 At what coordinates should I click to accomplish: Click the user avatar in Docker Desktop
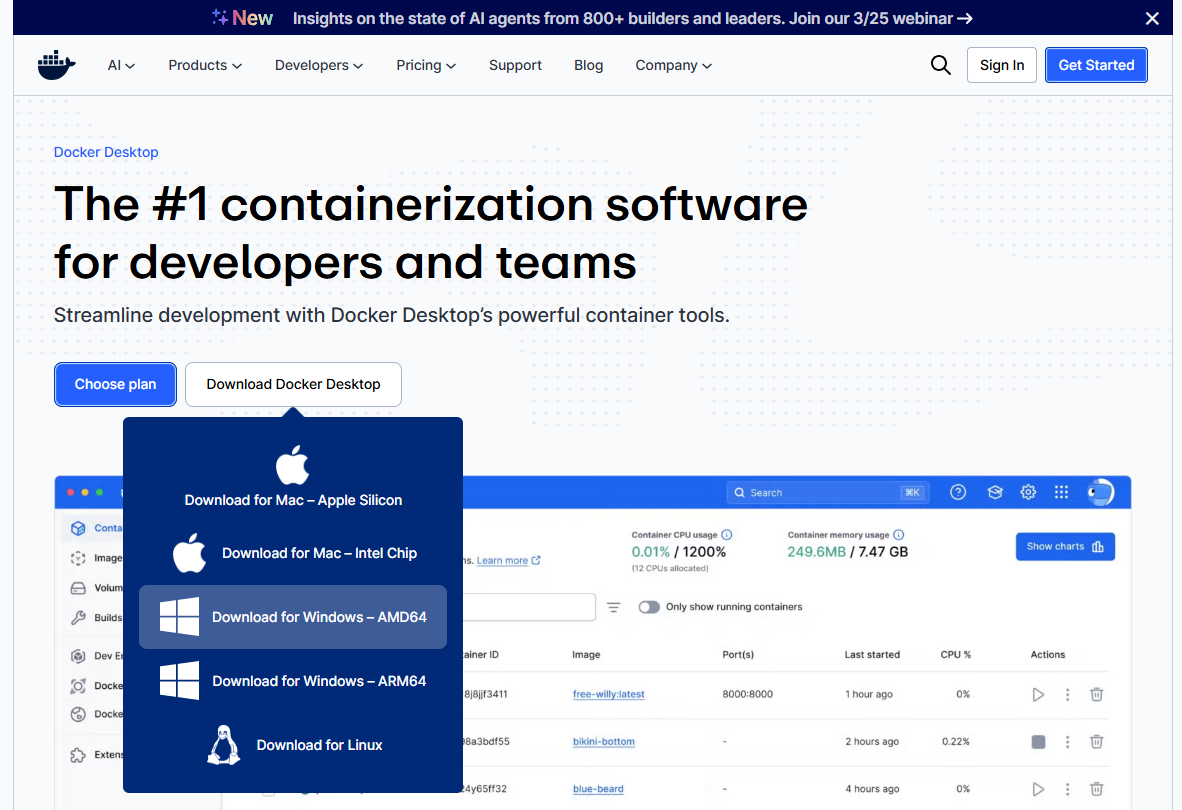1100,492
